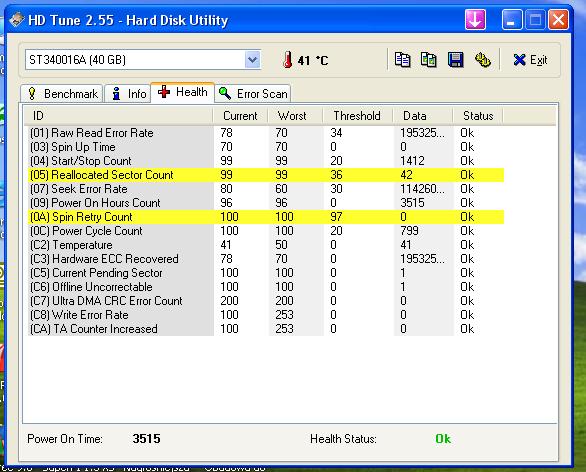Image resolution: width=586 pixels, height=472 pixels.
Task: Click the 41 °C temperature reading
Action: point(313,60)
